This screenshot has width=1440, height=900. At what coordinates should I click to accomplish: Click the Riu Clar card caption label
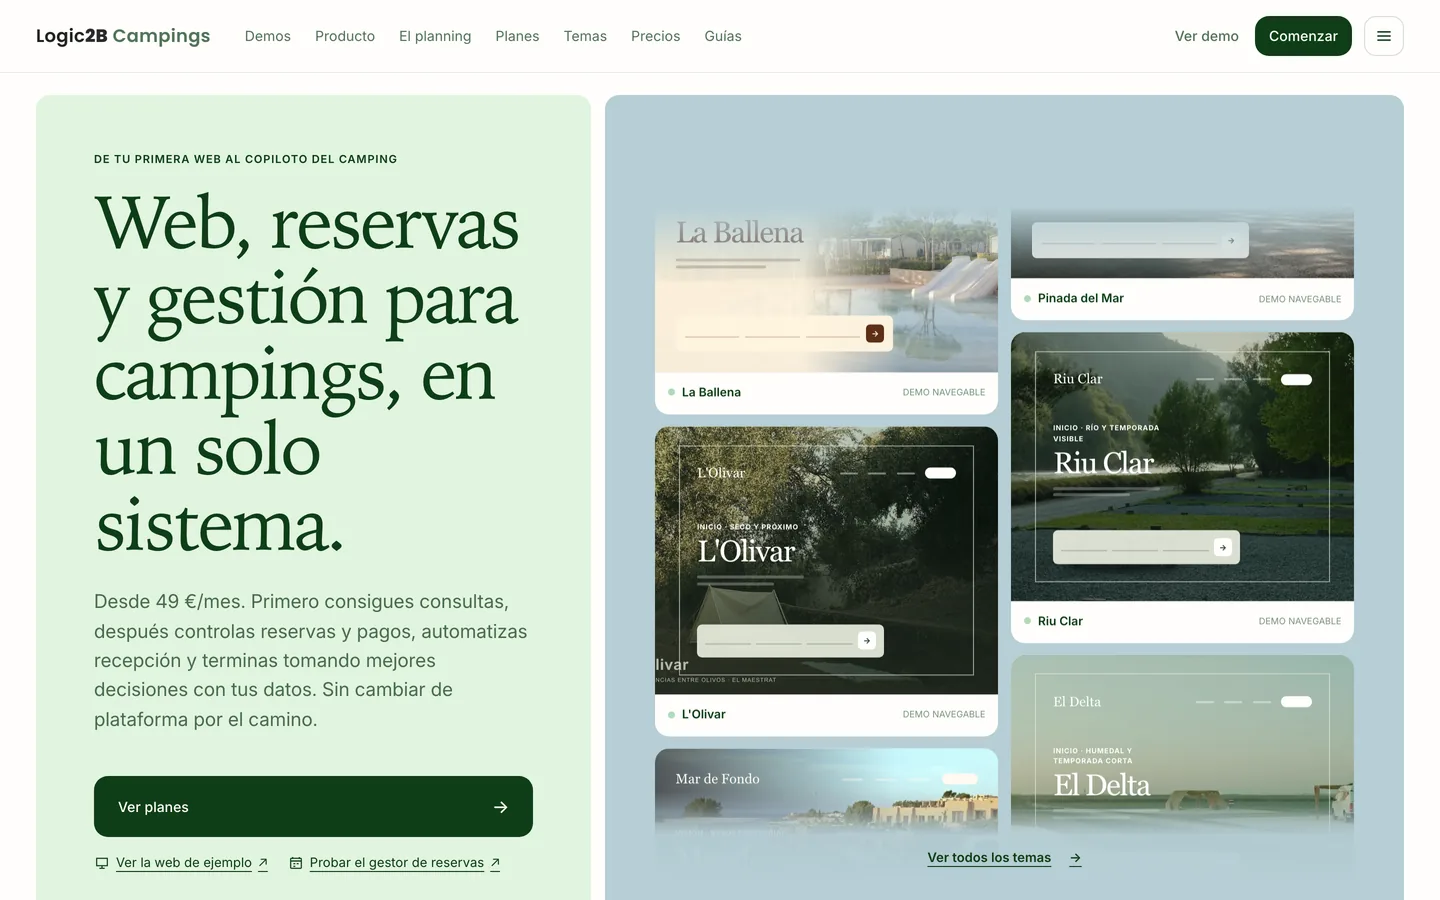[1060, 621]
